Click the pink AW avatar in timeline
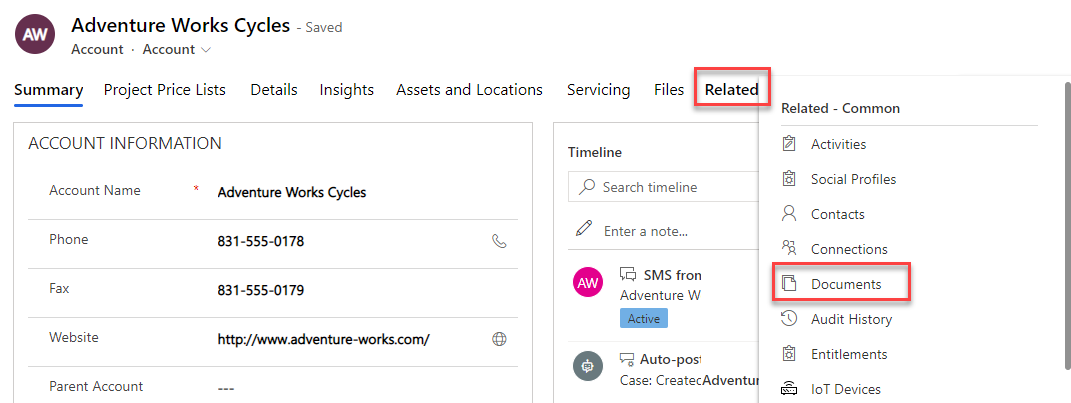Viewport: 1071px width, 403px height. [588, 282]
